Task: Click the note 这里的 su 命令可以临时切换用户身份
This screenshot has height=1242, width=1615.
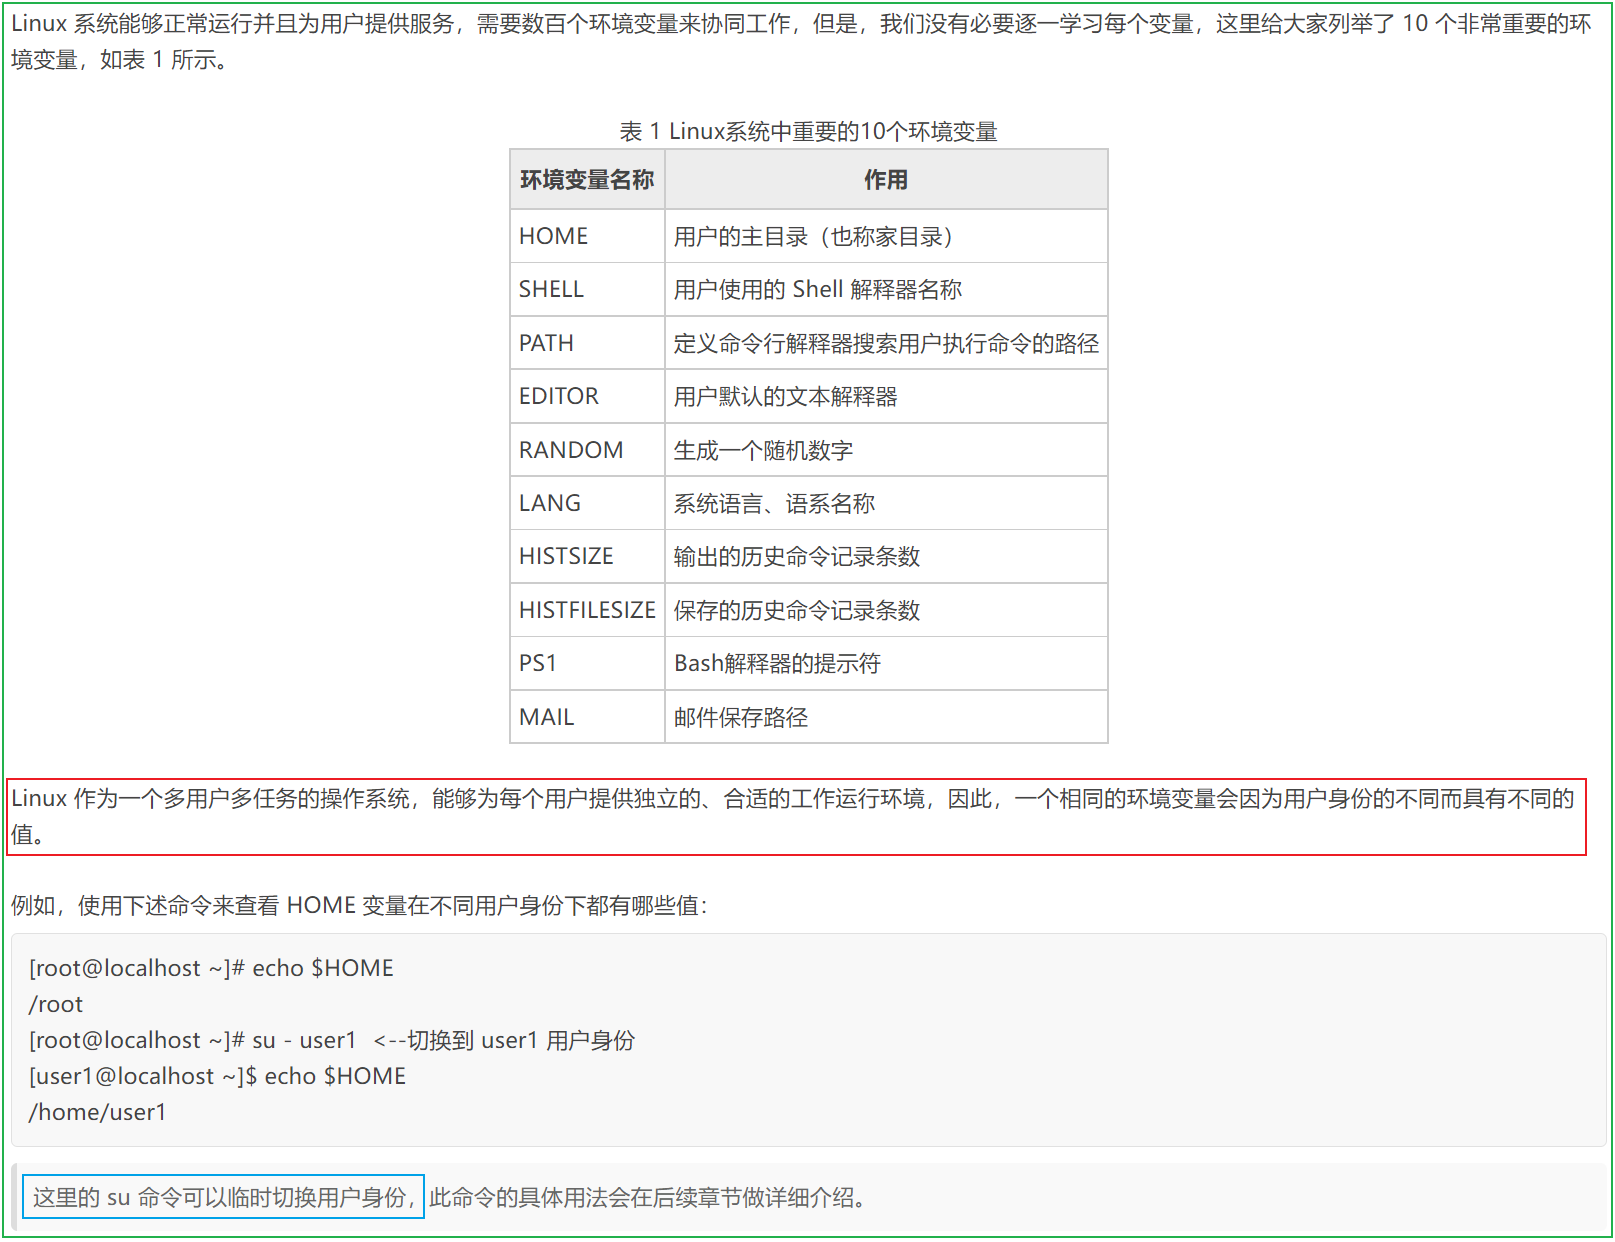Action: point(224,1197)
